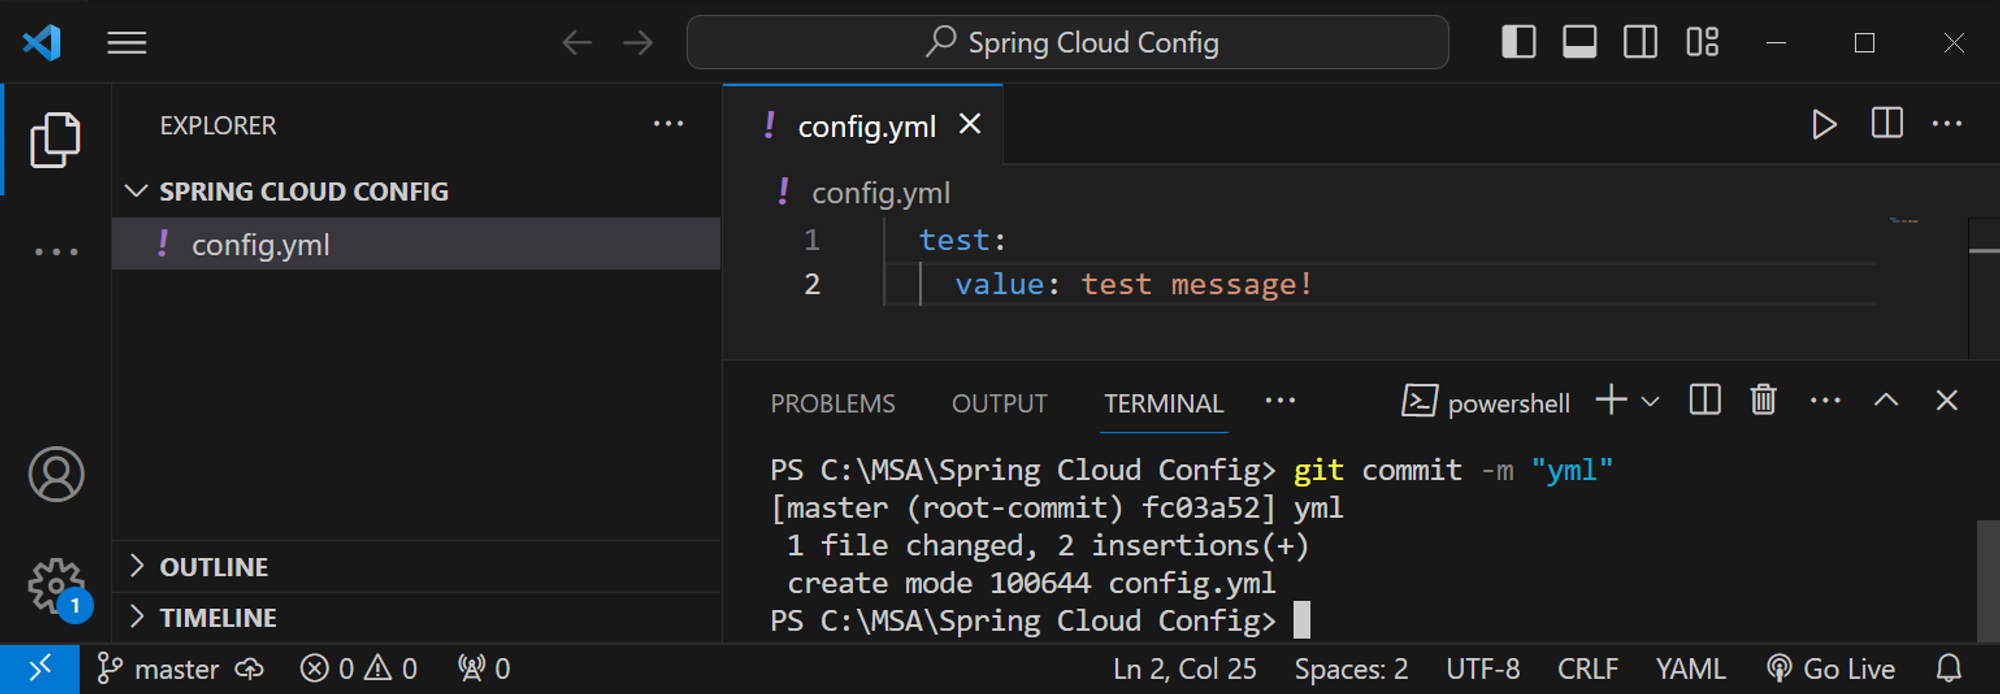
Task: Switch to the PROBLEMS panel tab
Action: pos(832,404)
